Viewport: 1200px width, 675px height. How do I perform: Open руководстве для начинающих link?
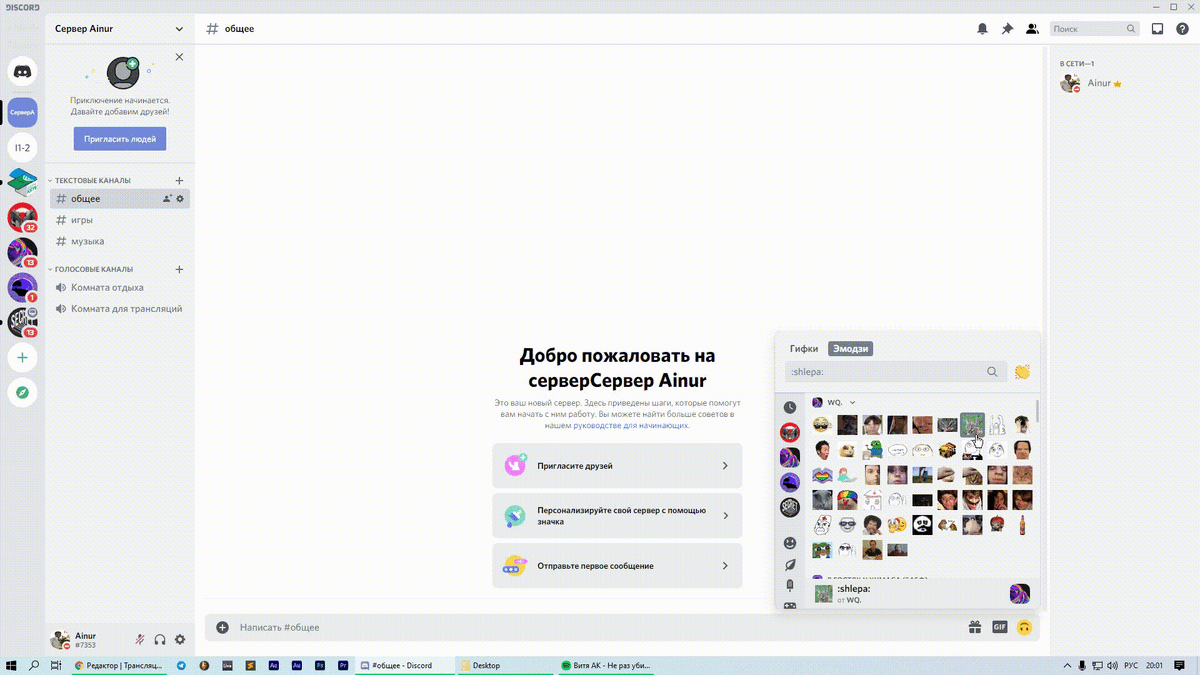coord(631,425)
